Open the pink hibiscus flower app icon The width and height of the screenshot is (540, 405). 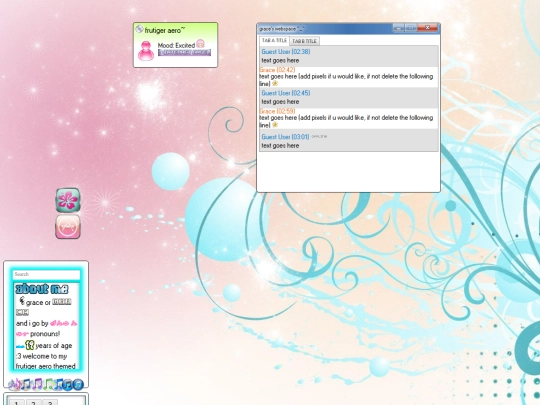[68, 200]
